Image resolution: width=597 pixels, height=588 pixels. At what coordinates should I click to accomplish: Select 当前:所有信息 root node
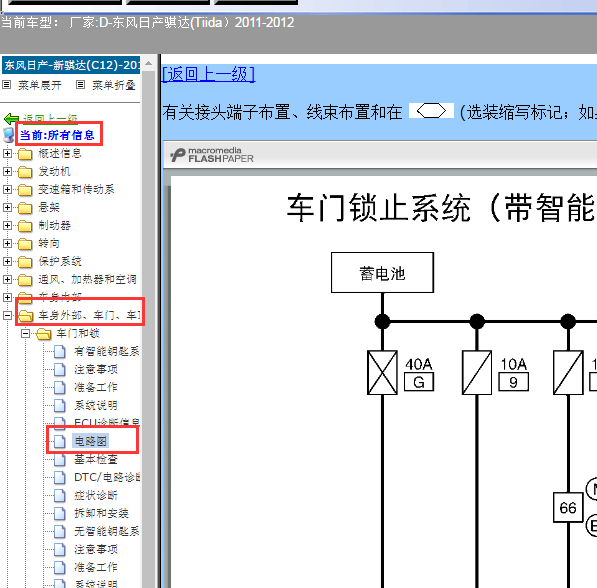pyautogui.click(x=57, y=135)
